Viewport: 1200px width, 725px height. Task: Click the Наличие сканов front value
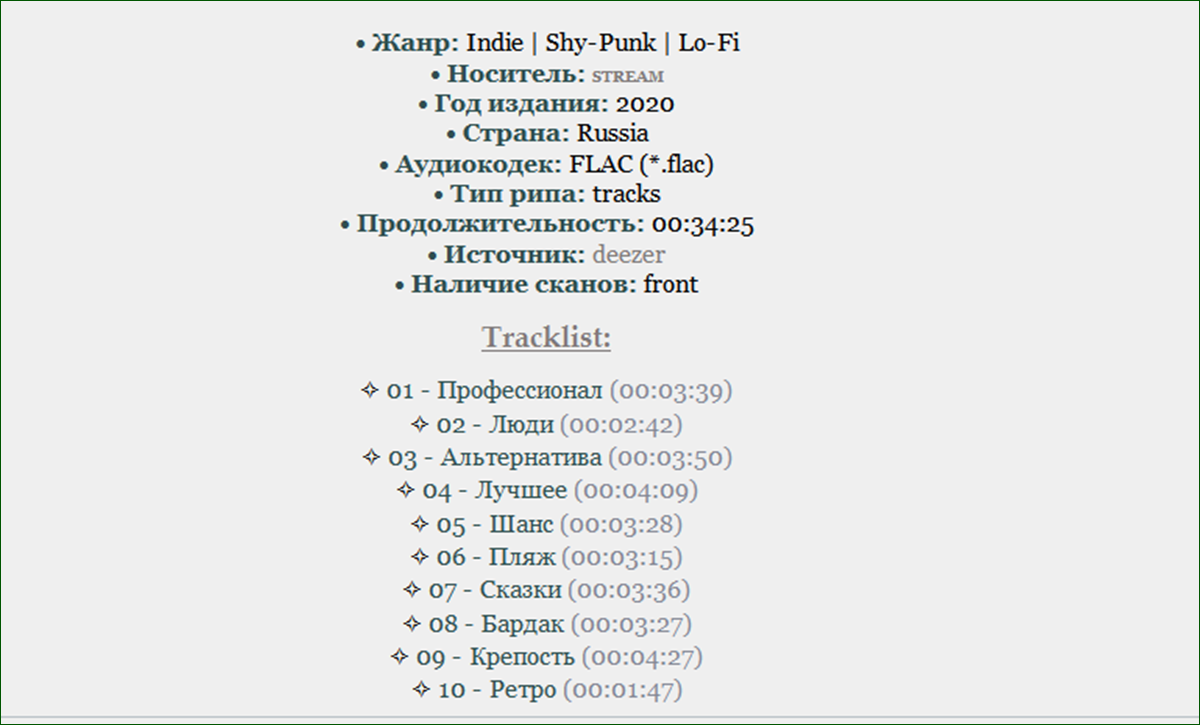pyautogui.click(x=671, y=284)
